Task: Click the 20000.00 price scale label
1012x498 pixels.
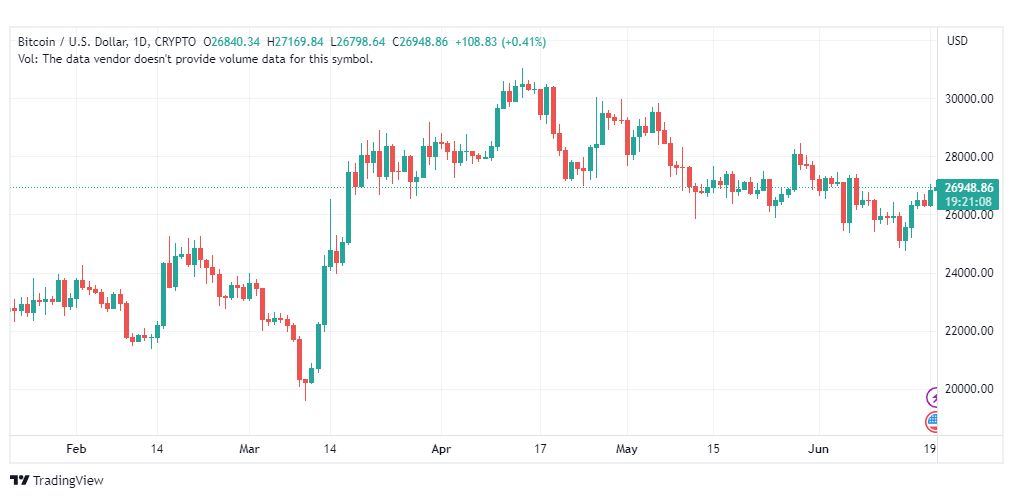Action: [968, 389]
